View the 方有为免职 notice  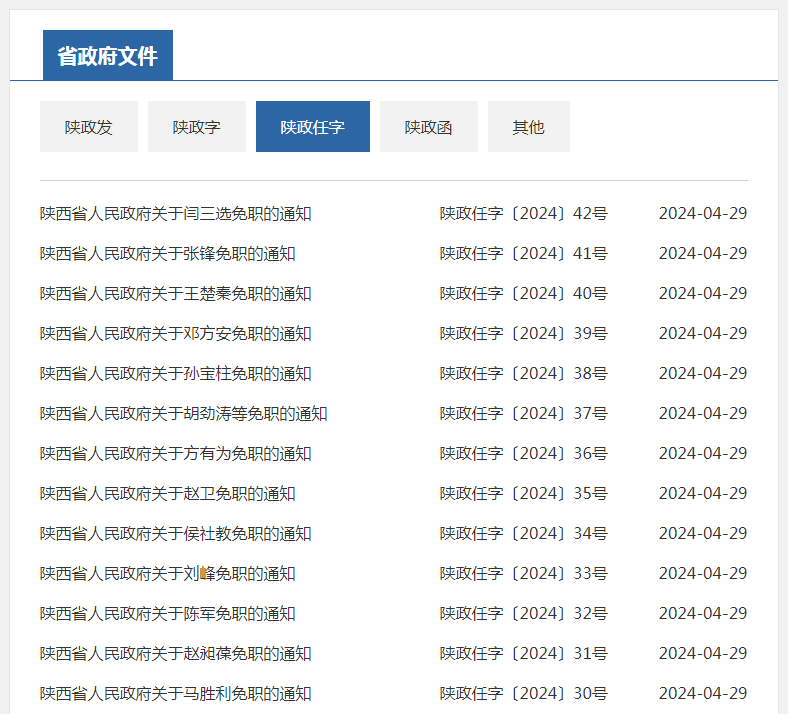point(175,454)
